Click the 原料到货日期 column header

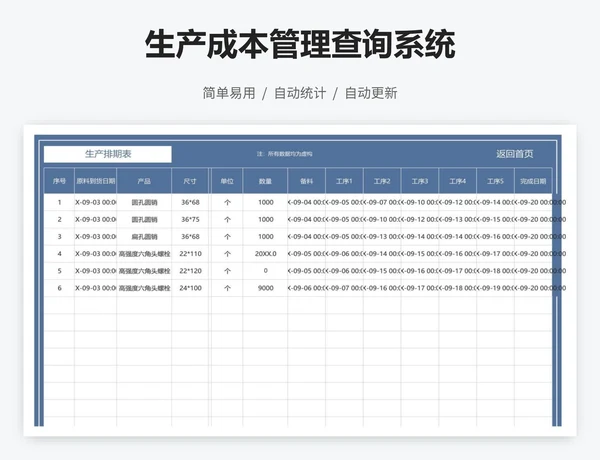click(x=96, y=181)
